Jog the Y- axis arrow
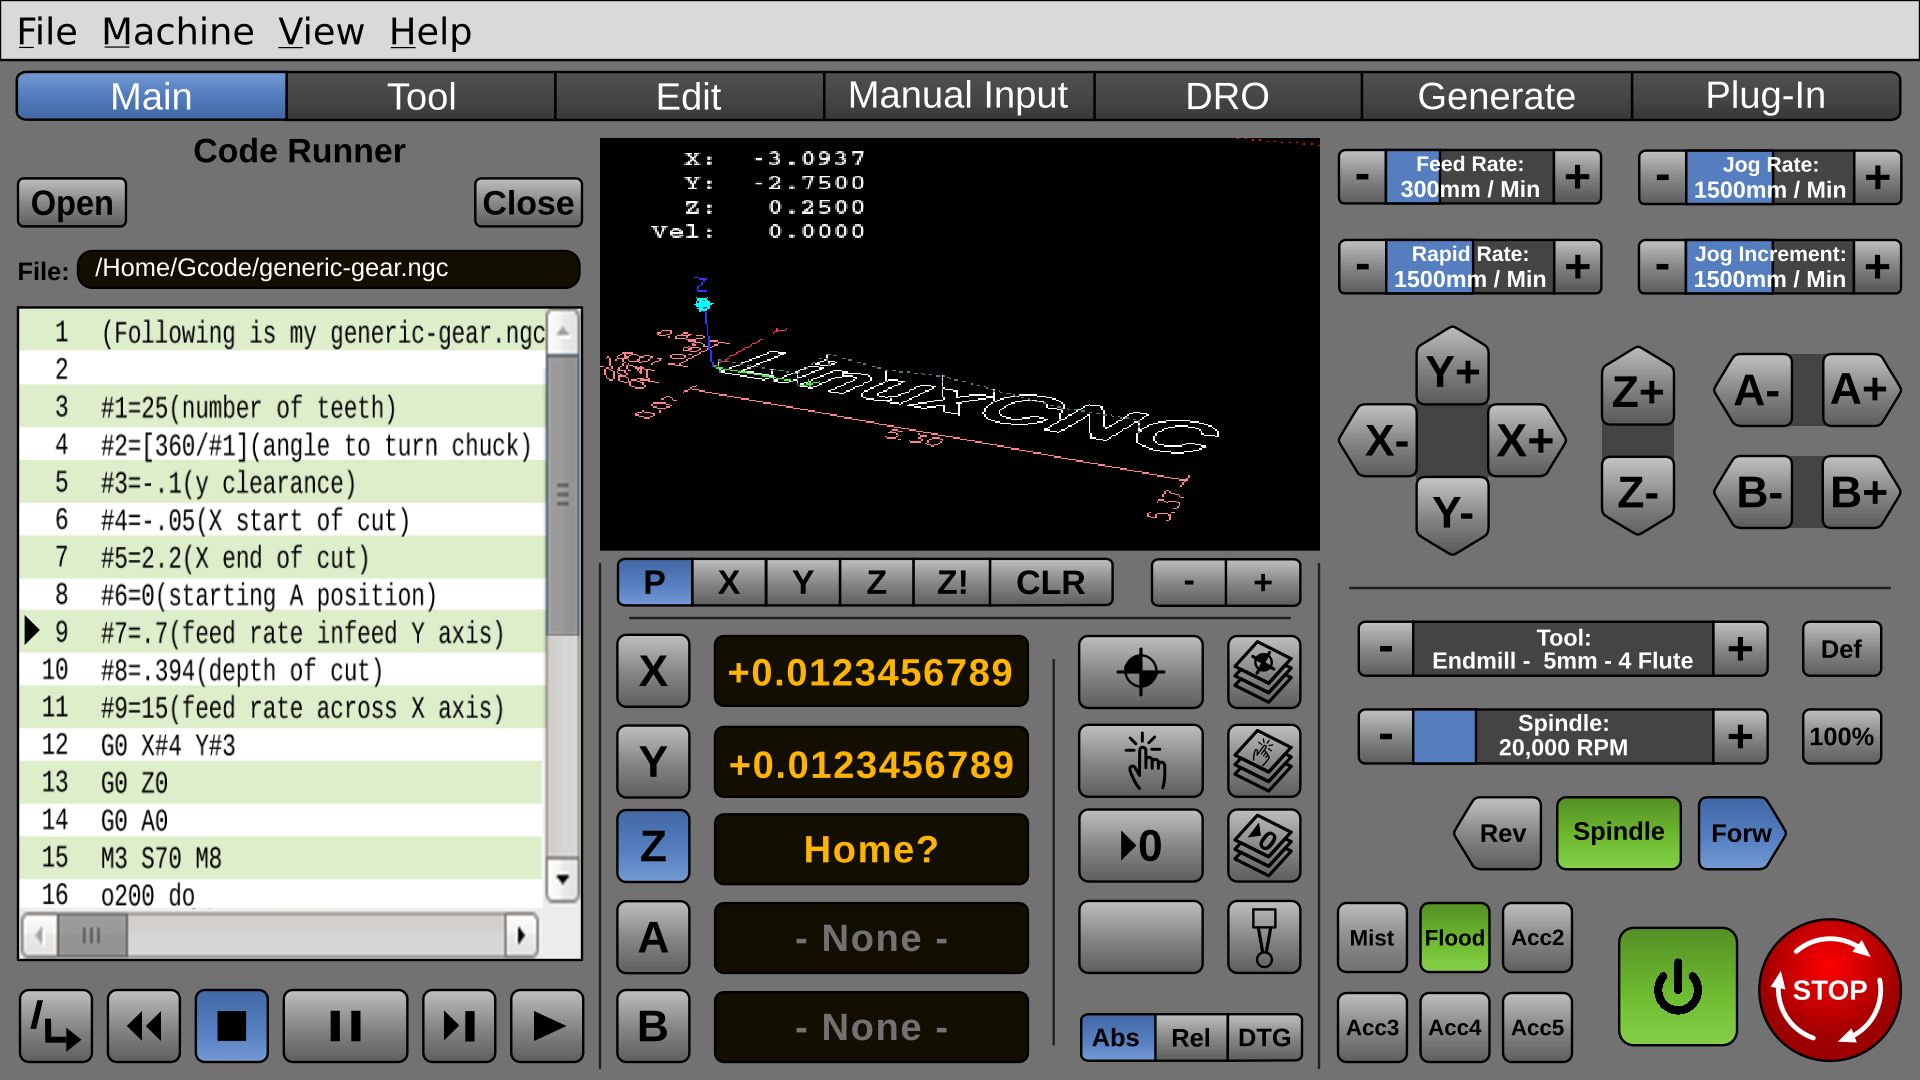This screenshot has height=1080, width=1920. [x=1452, y=515]
